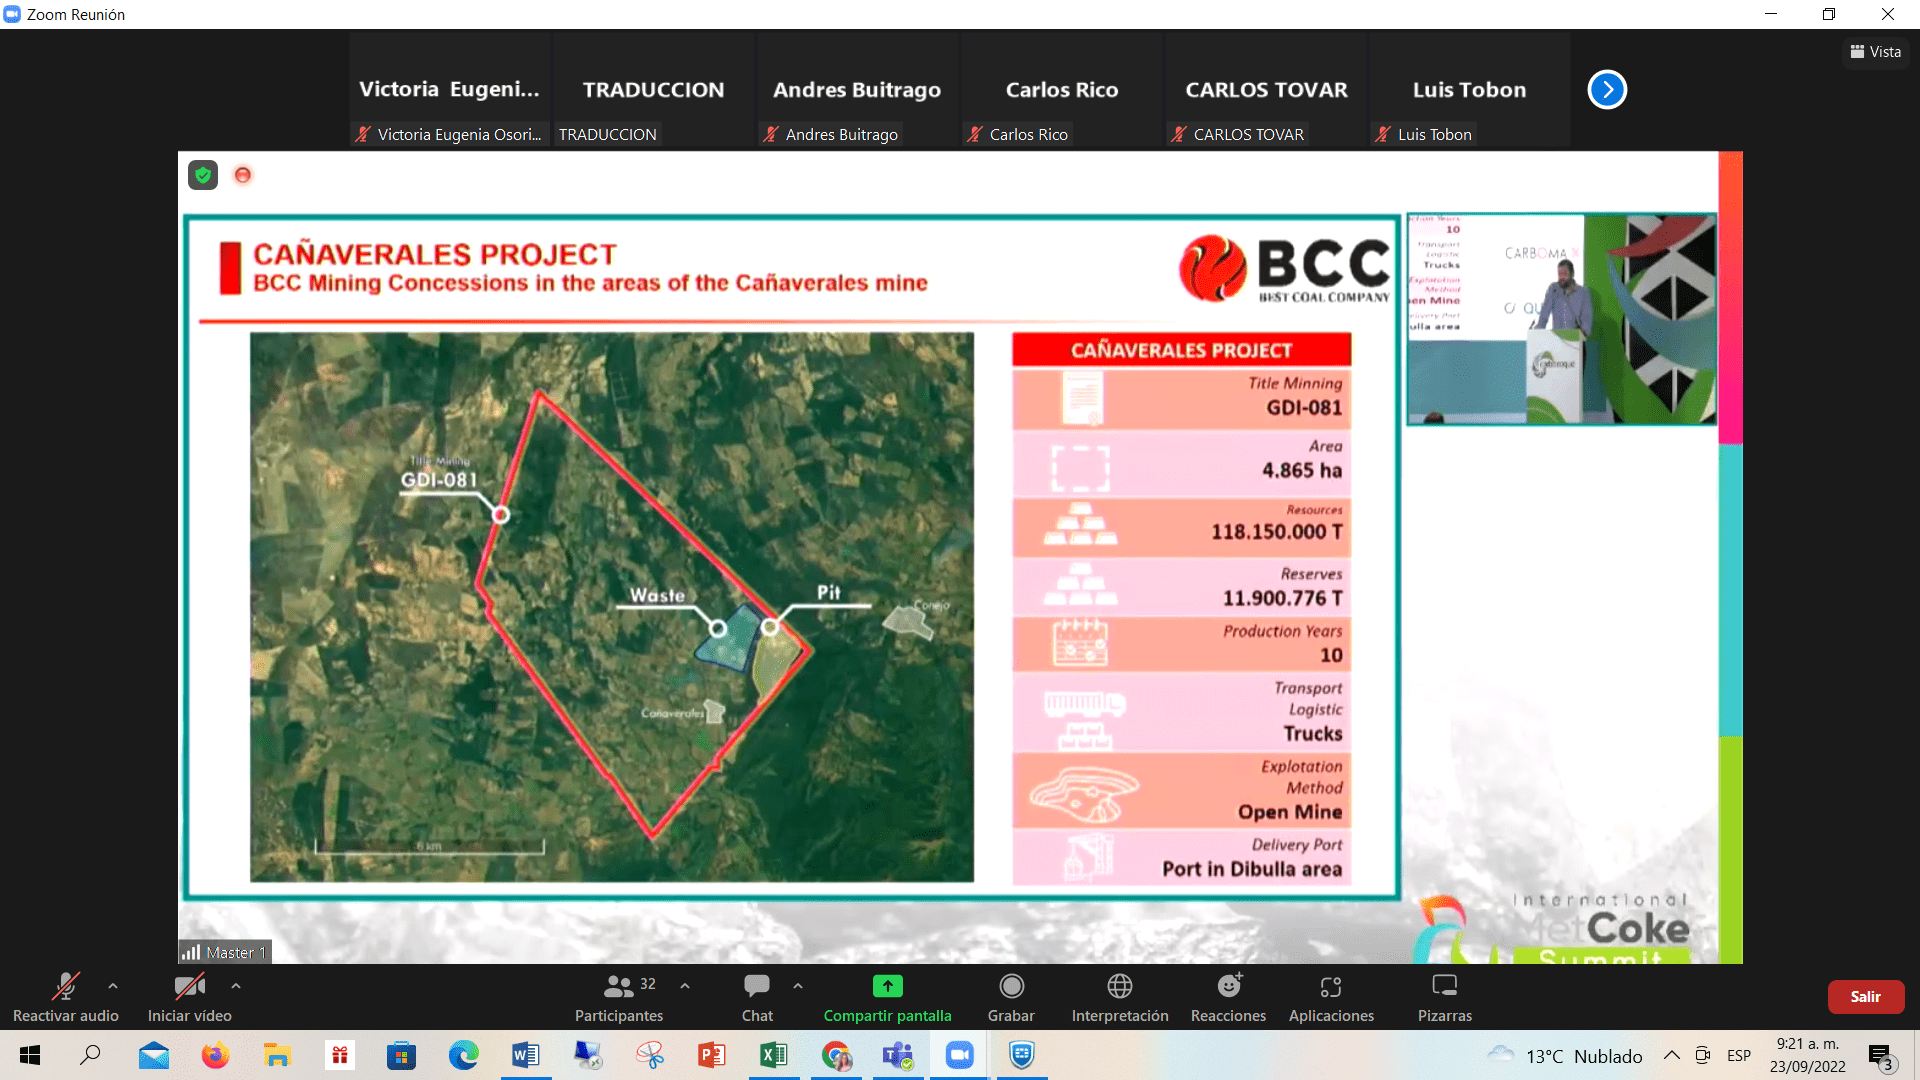1920x1080 pixels.
Task: Switch to Zoom icon in taskbar
Action: [960, 1055]
